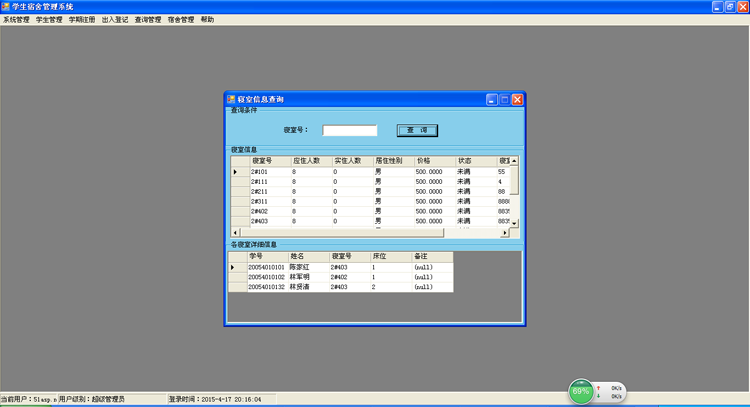
Task: Minimize the 寝室信息查询 dialog window
Action: pos(492,99)
